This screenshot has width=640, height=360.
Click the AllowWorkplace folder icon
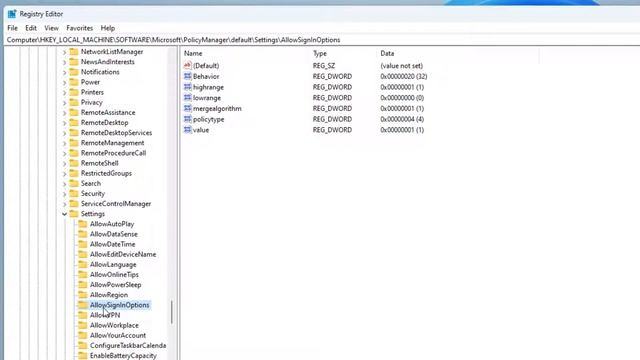pos(83,325)
